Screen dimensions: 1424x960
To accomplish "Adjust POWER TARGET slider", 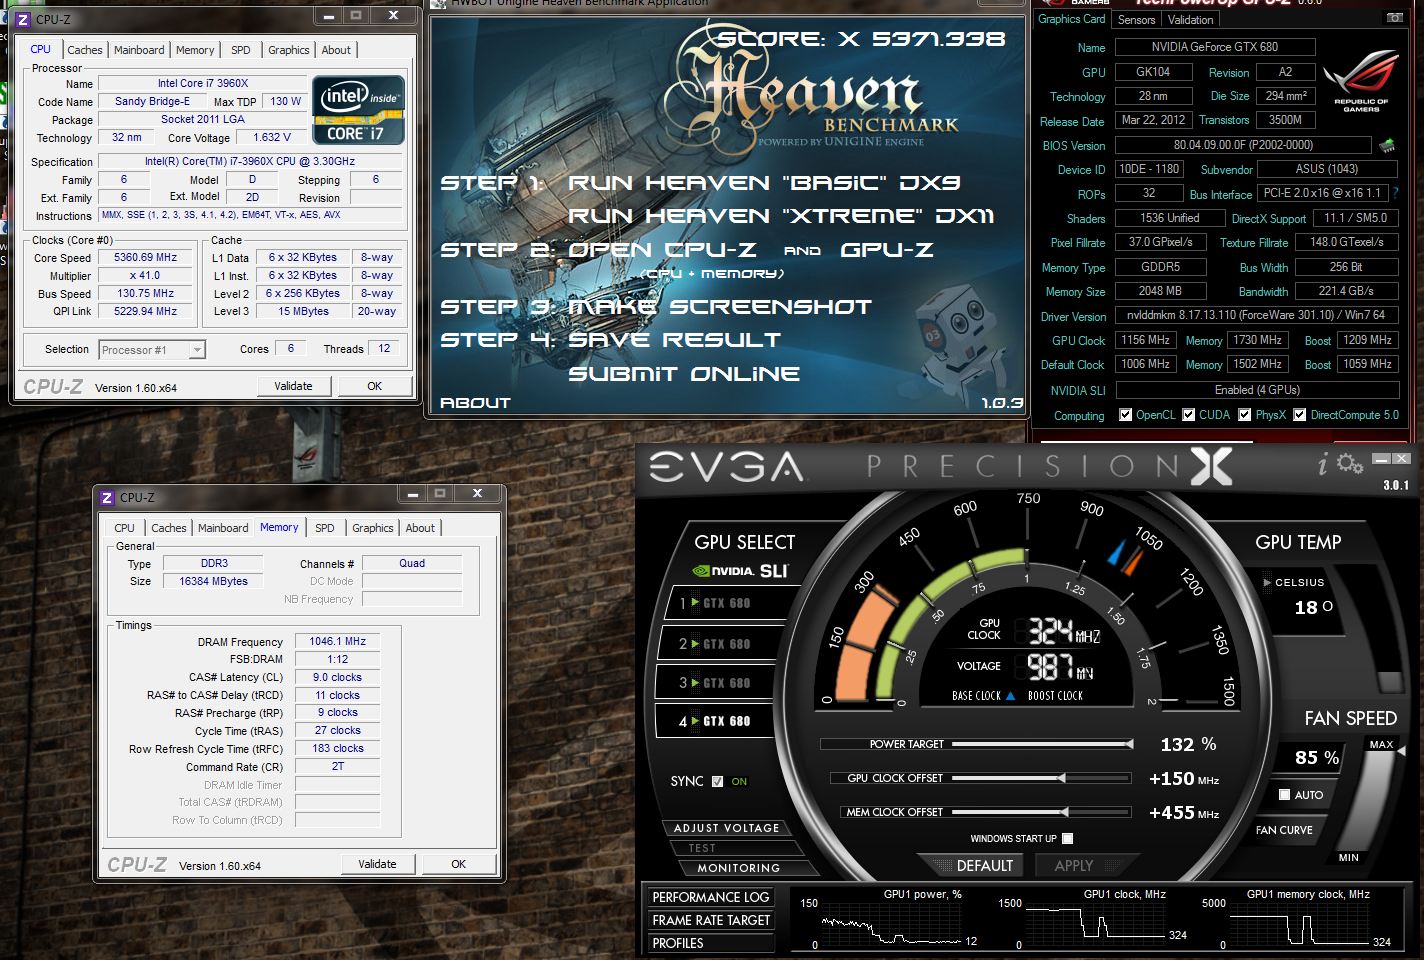I will pyautogui.click(x=1042, y=744).
